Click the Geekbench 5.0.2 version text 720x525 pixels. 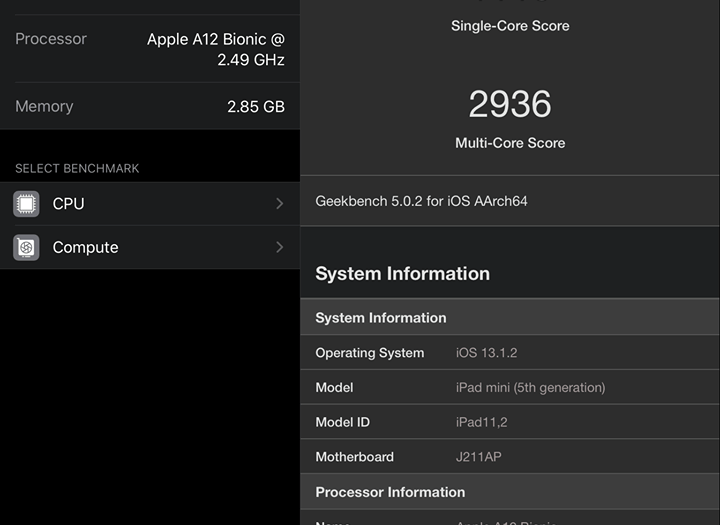pos(421,201)
